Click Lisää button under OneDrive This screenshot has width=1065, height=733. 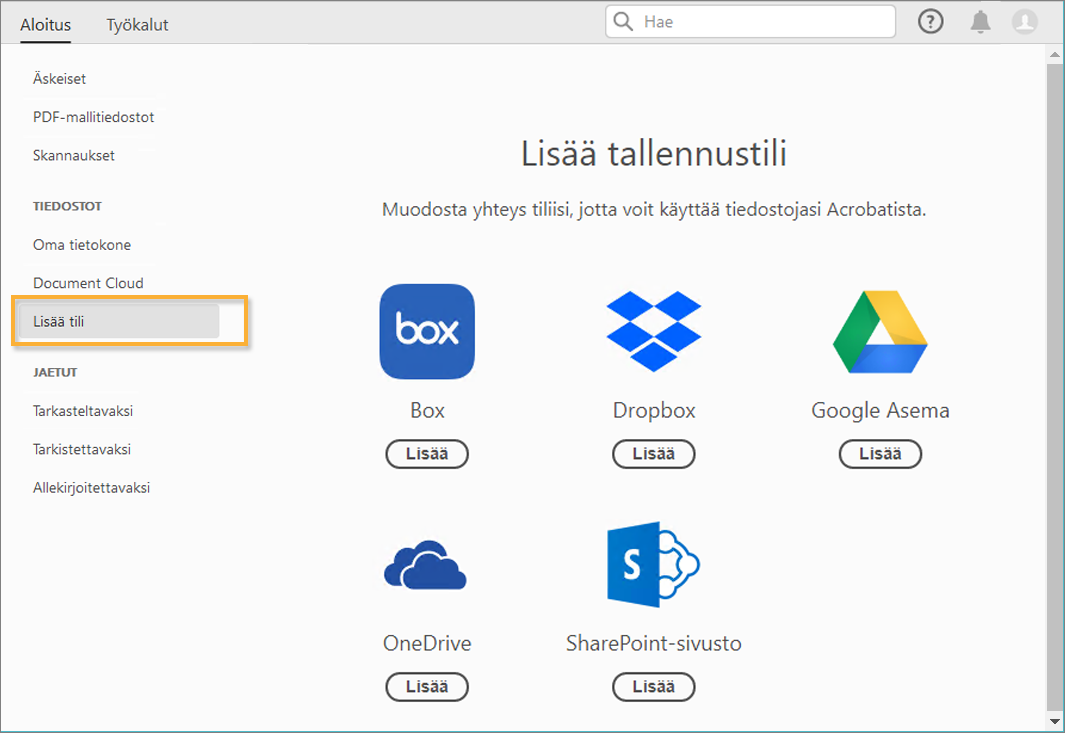[x=427, y=687]
